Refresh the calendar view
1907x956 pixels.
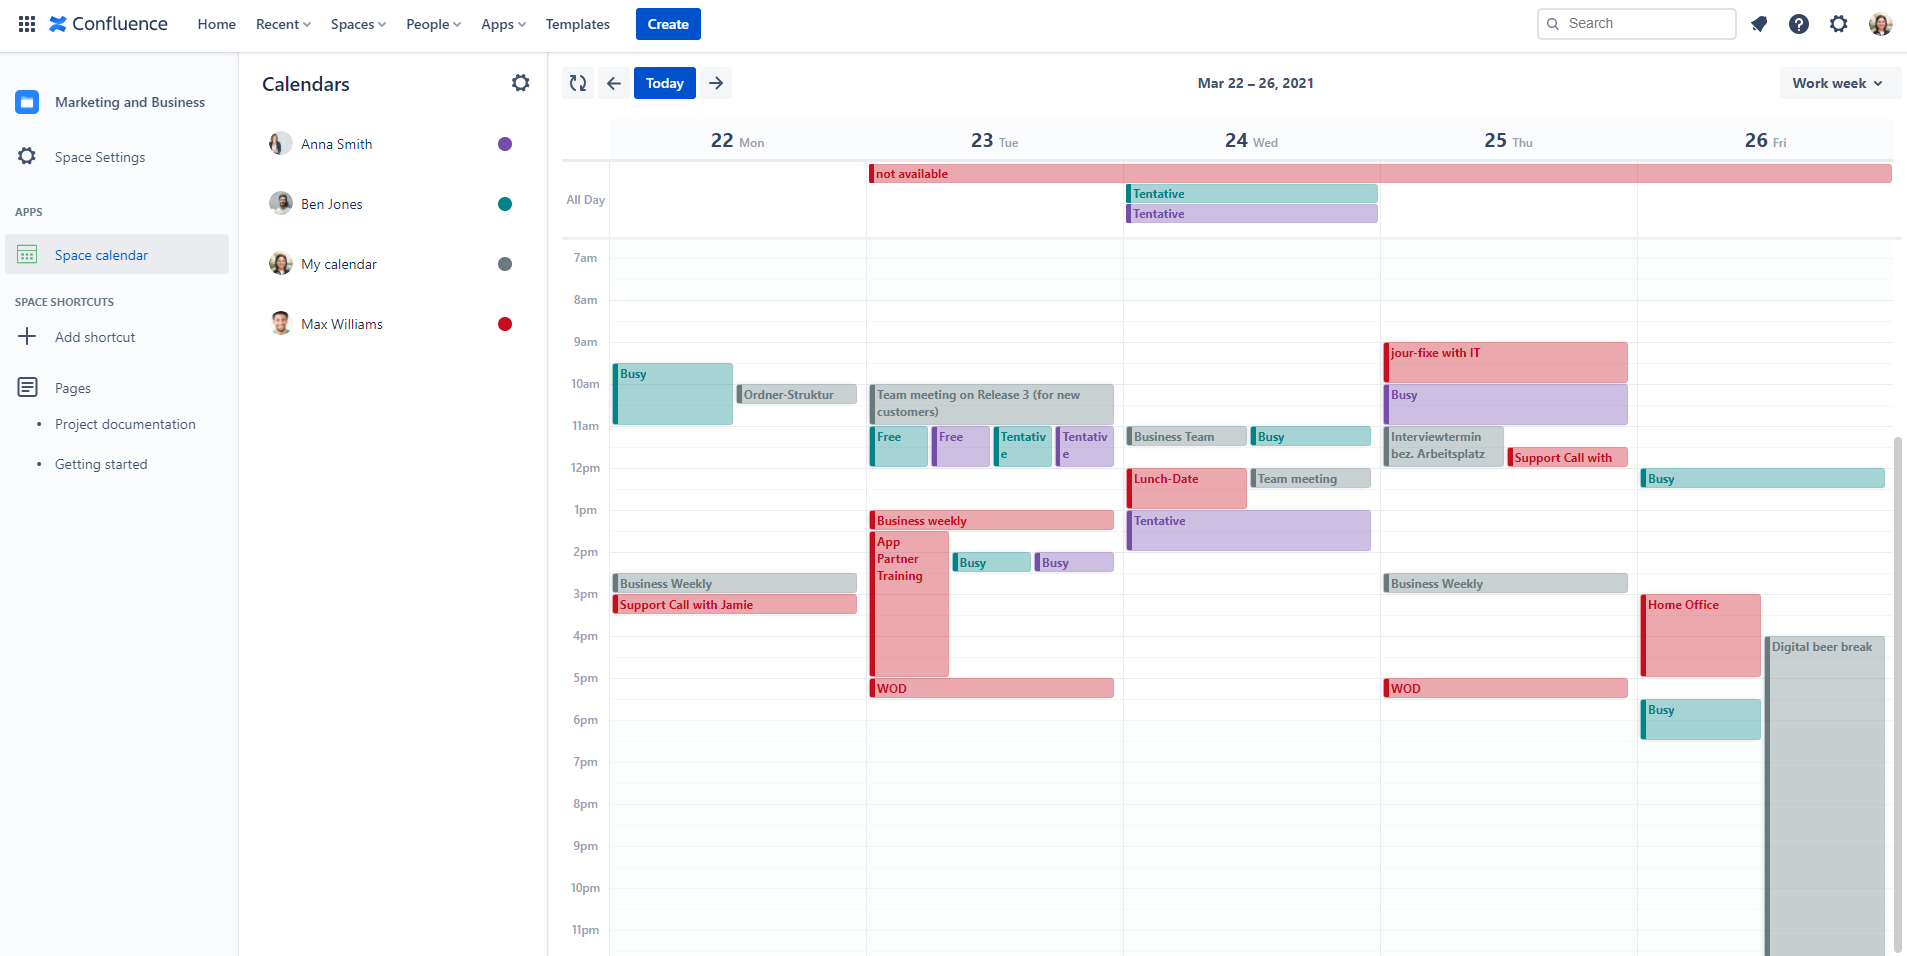578,83
